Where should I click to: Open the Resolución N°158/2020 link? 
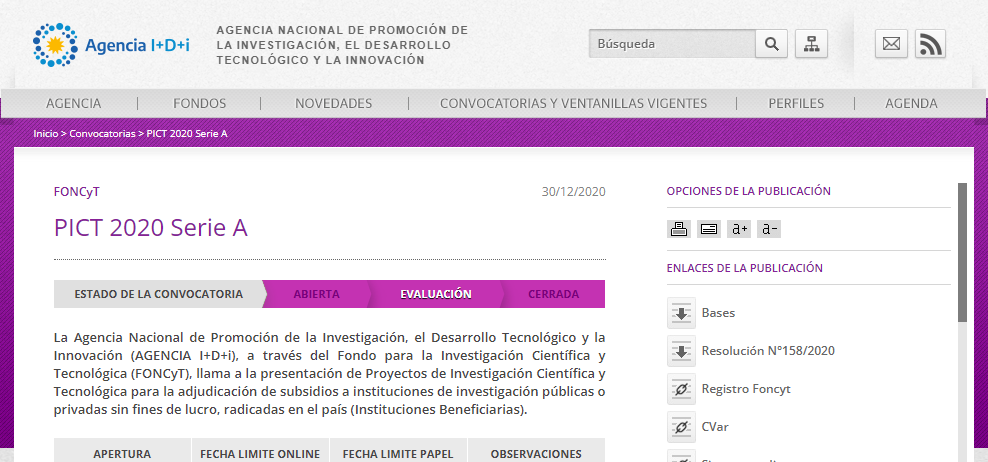768,351
